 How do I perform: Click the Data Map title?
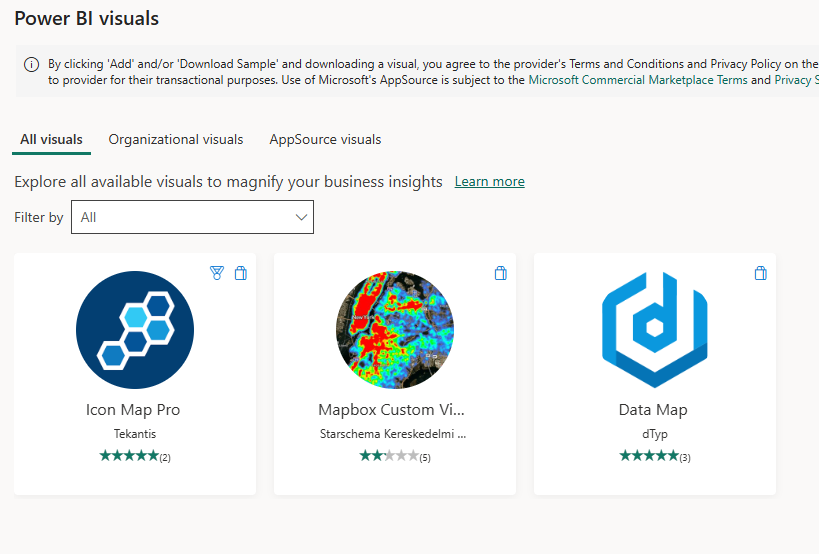point(653,410)
